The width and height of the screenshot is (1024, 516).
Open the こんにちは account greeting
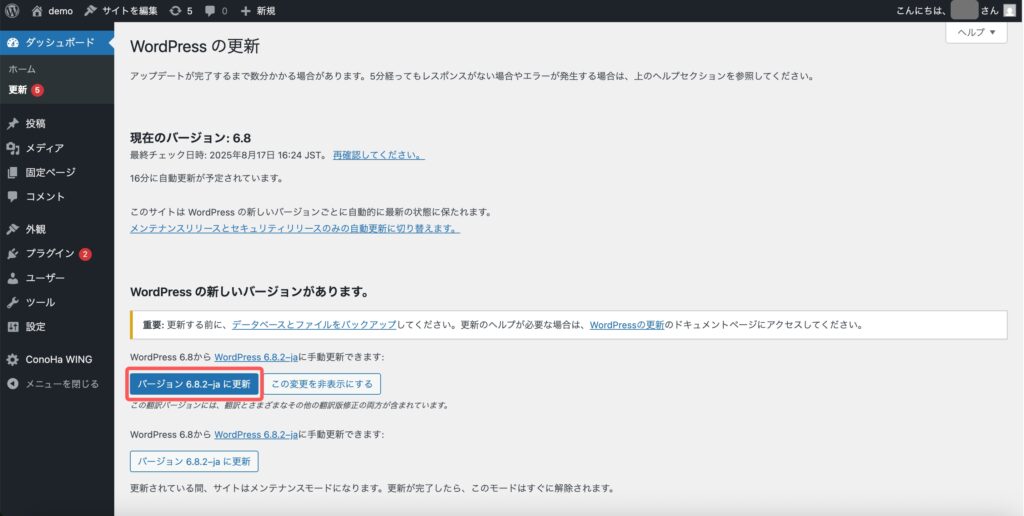[947, 10]
